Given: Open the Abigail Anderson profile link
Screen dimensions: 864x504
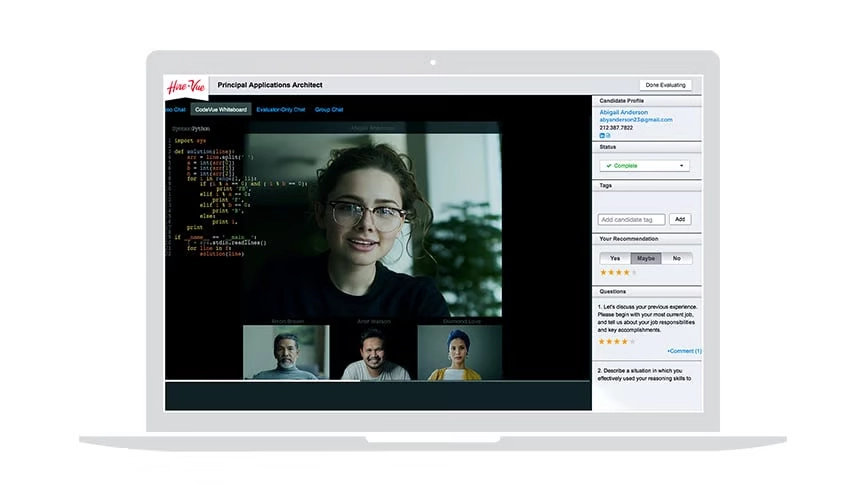Looking at the screenshot, I should tap(624, 112).
